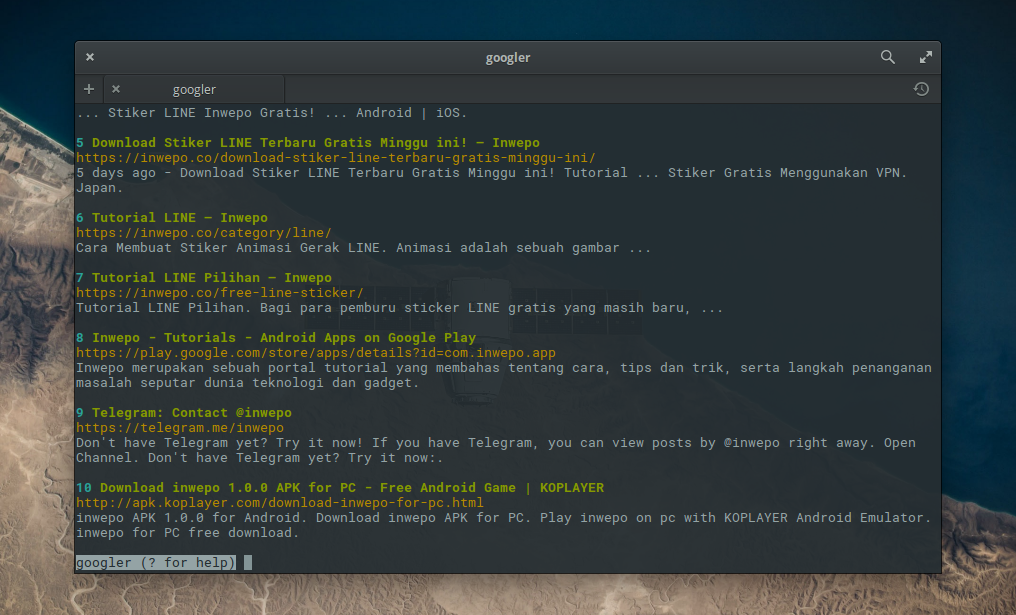Click the snippet starting '5 days ago'
1016x615 pixels.
(x=491, y=180)
